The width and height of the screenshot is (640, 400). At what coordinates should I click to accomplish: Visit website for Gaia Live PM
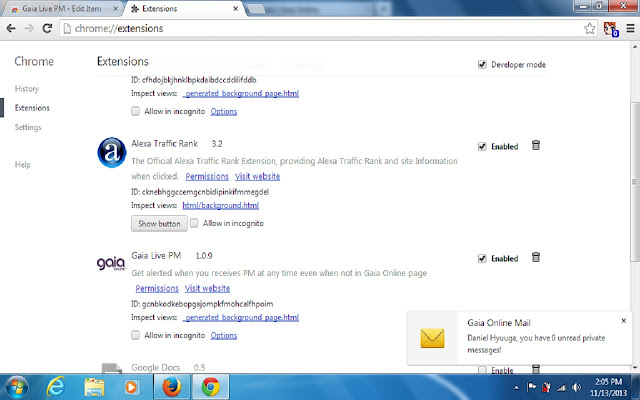click(207, 288)
